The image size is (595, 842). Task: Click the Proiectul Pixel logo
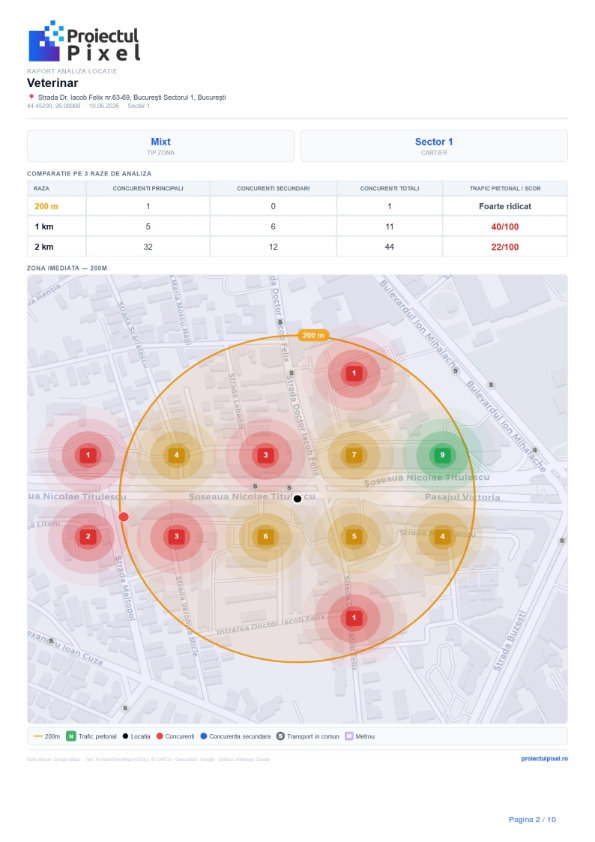coord(84,41)
